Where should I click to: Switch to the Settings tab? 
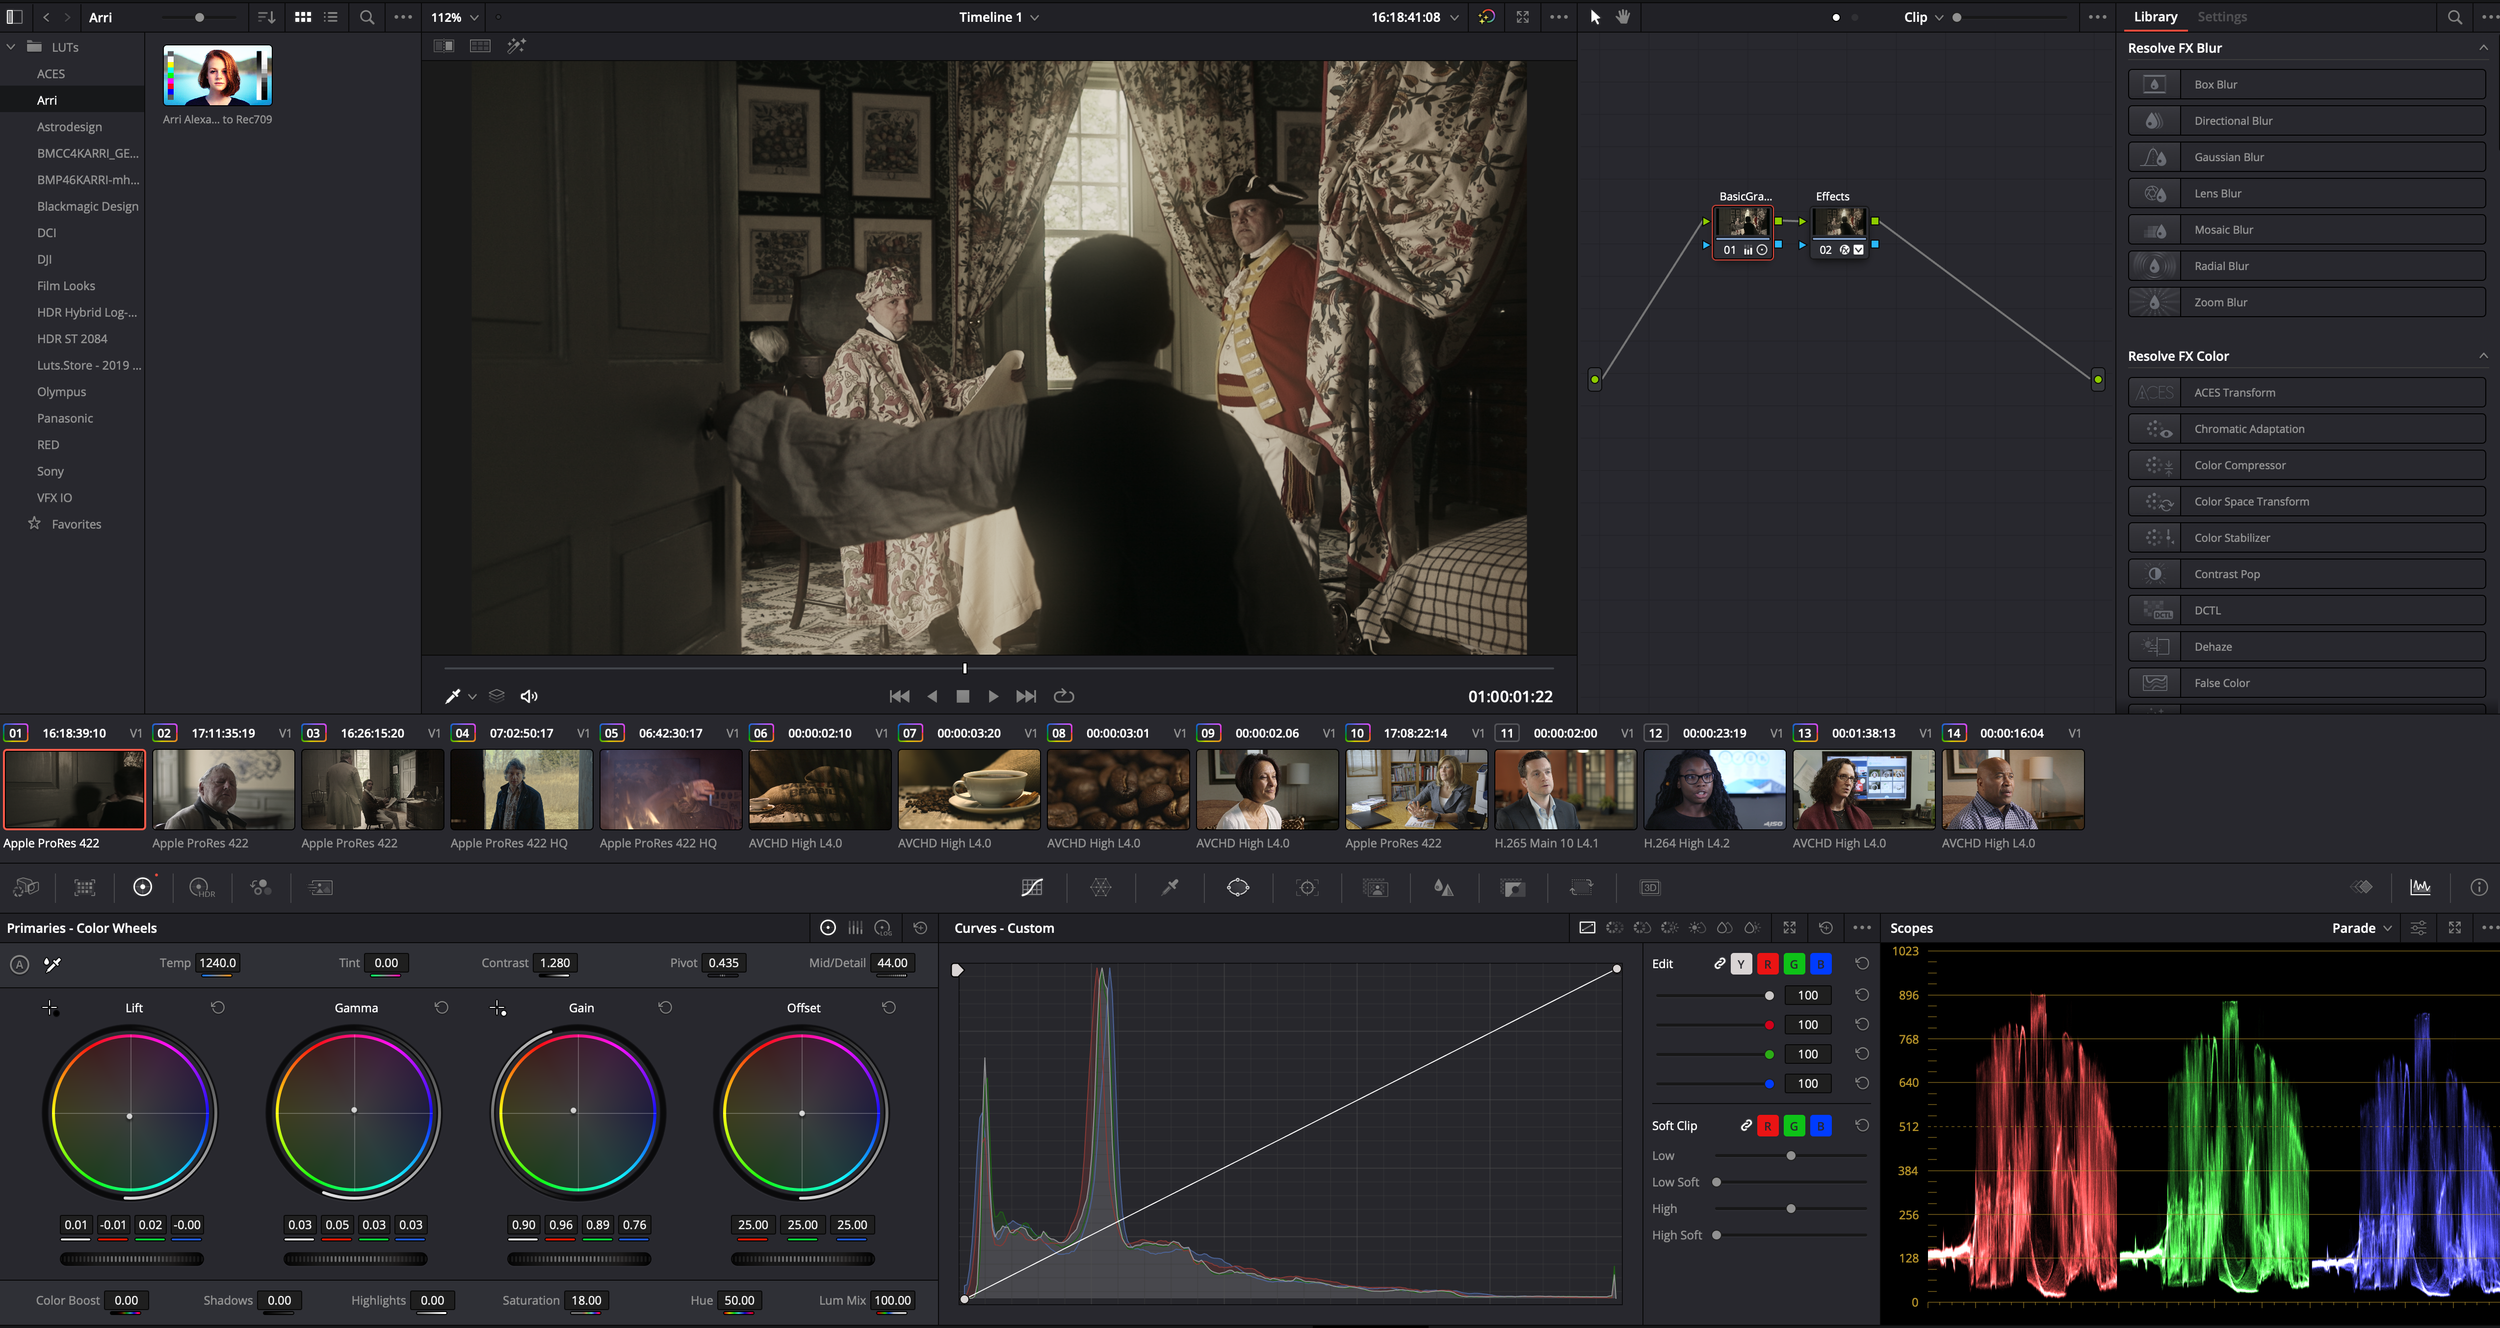(2222, 17)
